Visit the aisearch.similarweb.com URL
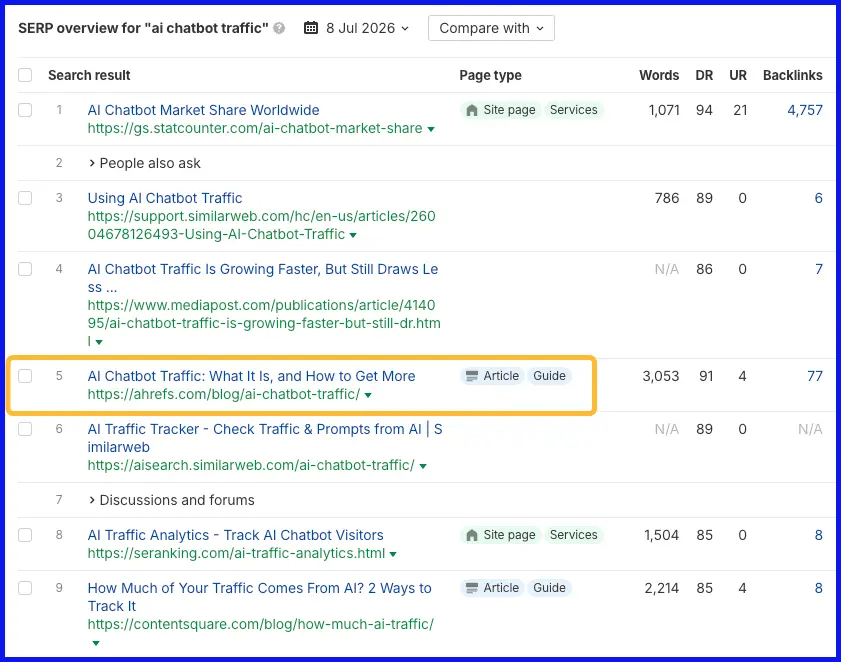 [251, 465]
